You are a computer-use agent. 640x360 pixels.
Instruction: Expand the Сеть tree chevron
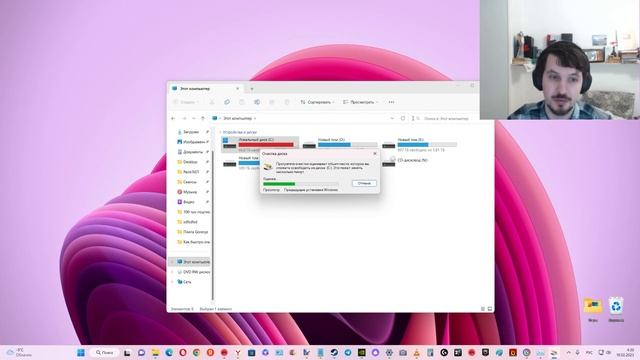(x=172, y=282)
